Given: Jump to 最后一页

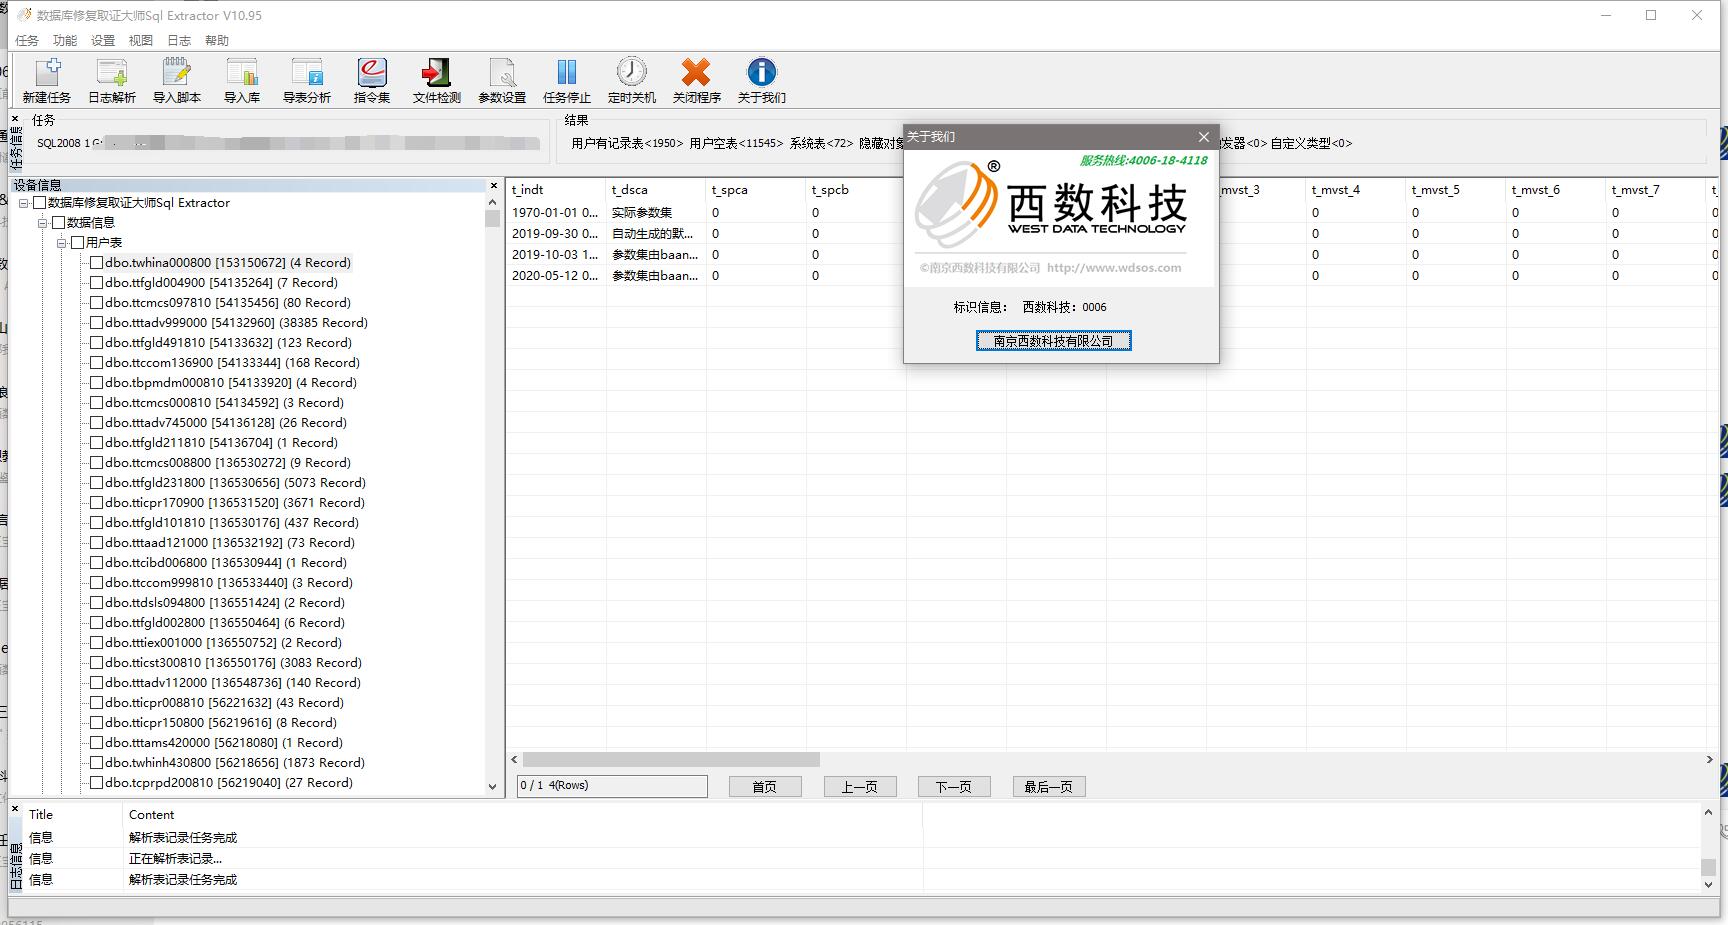Looking at the screenshot, I should (x=1049, y=787).
